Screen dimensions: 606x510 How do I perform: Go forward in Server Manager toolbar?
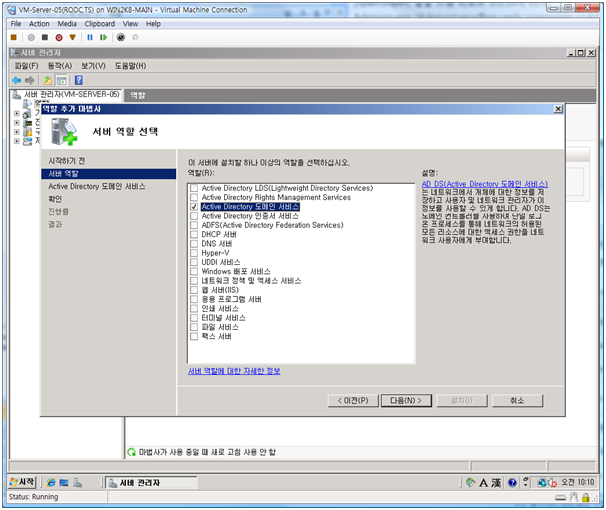click(x=29, y=80)
